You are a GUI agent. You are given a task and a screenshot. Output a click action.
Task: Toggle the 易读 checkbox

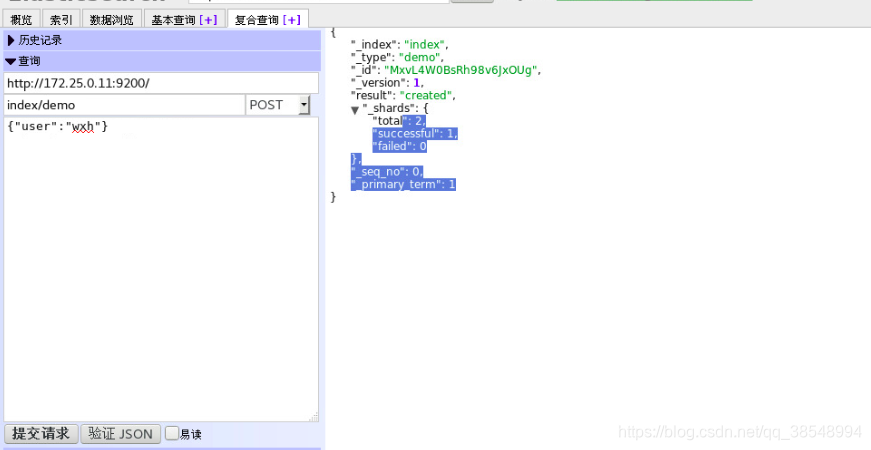point(172,433)
